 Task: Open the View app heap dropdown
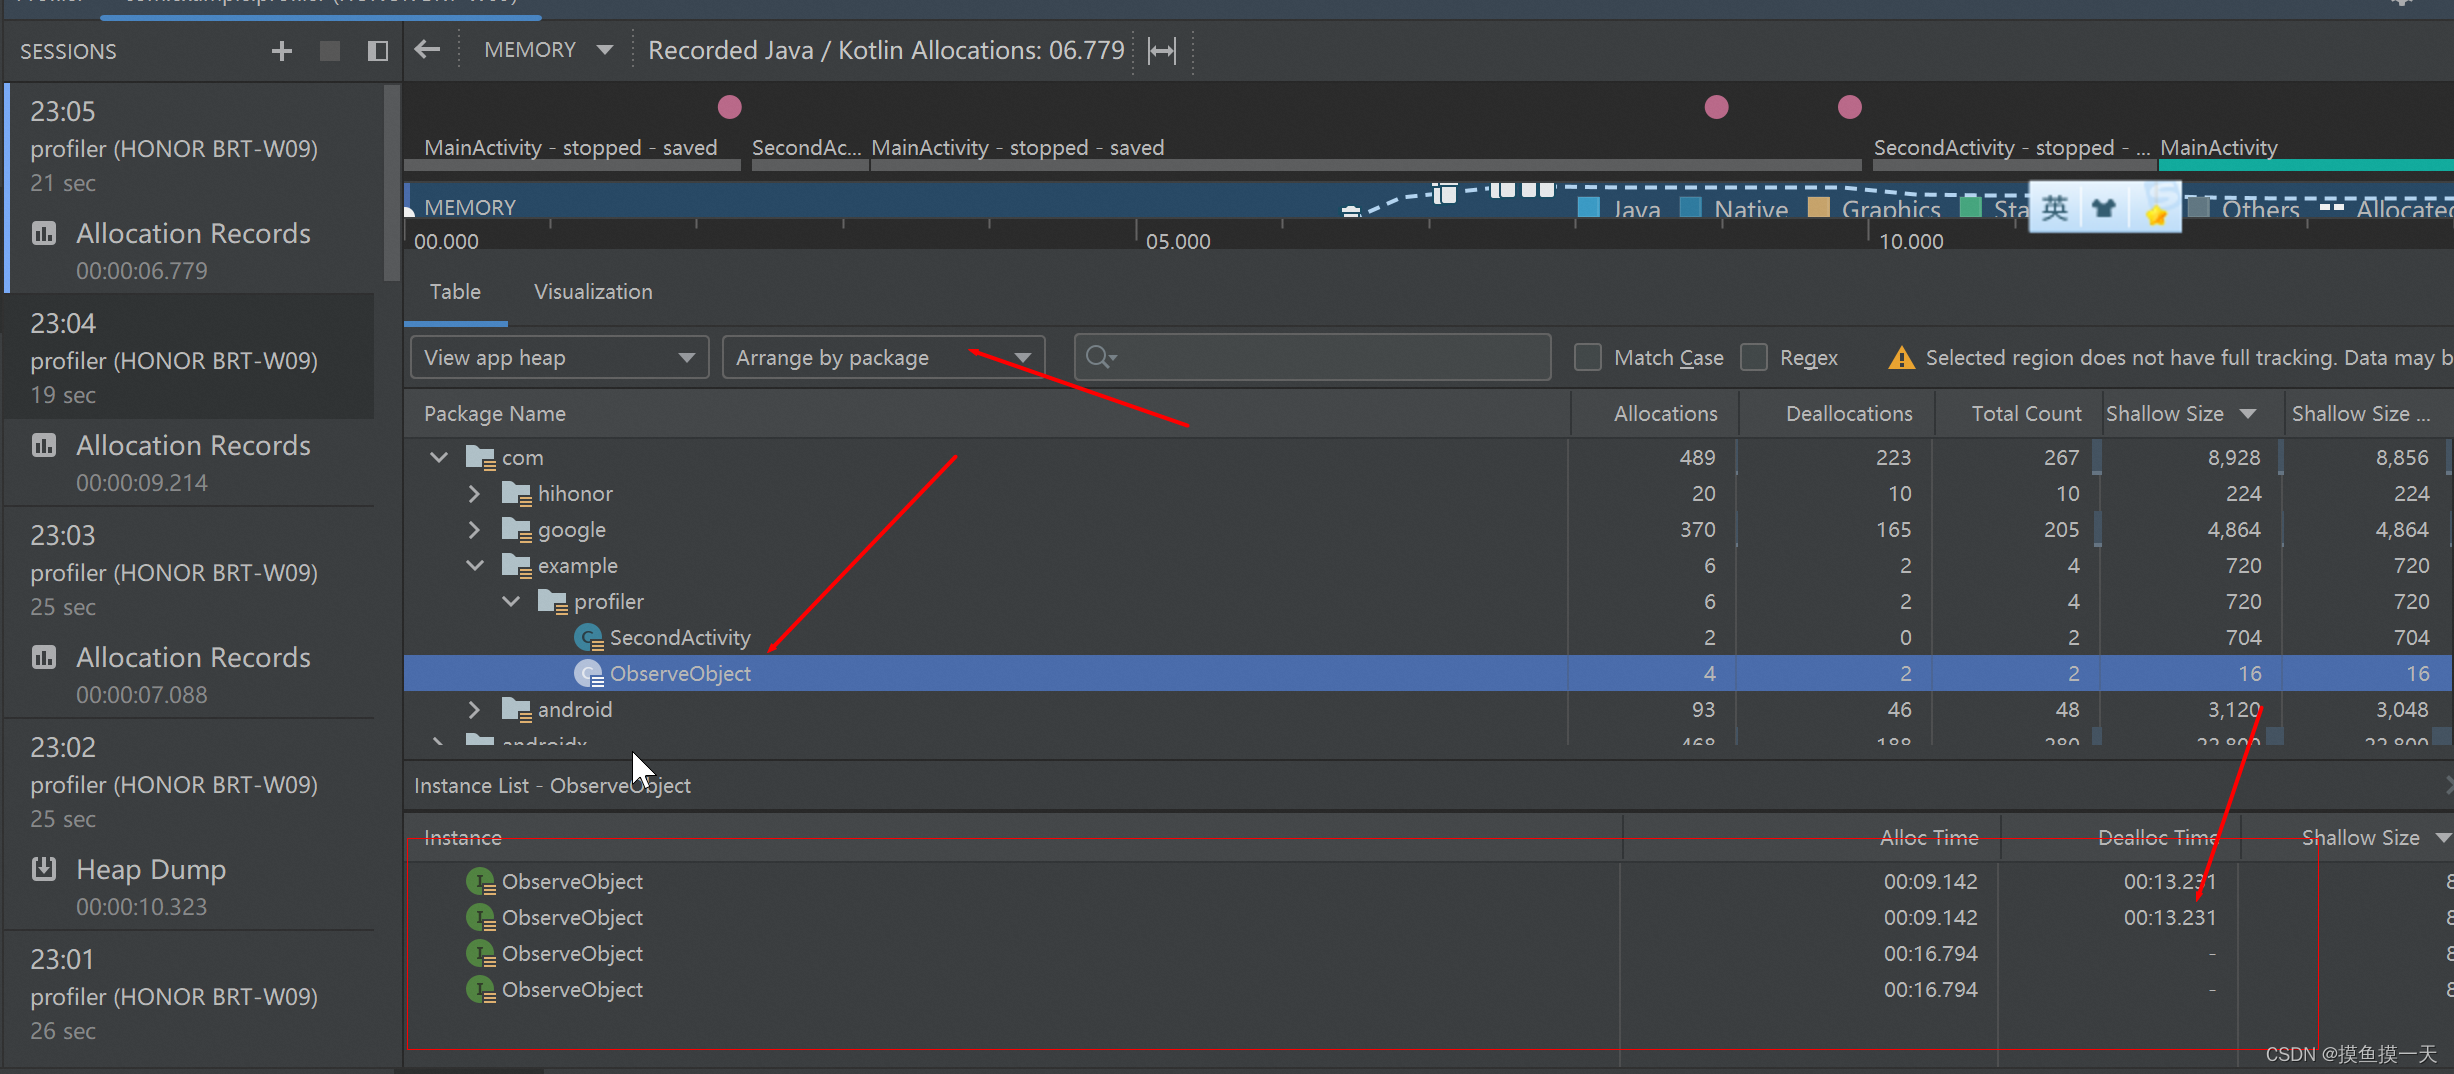(560, 358)
